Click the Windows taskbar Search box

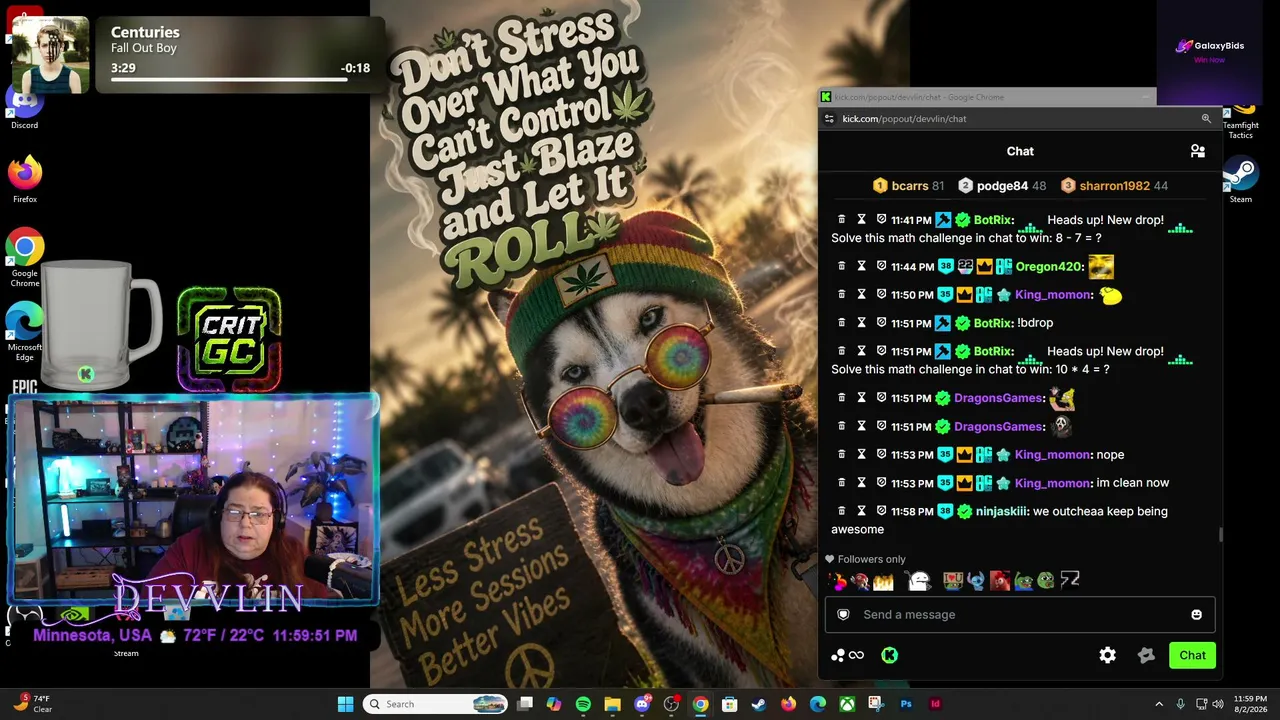[x=435, y=704]
